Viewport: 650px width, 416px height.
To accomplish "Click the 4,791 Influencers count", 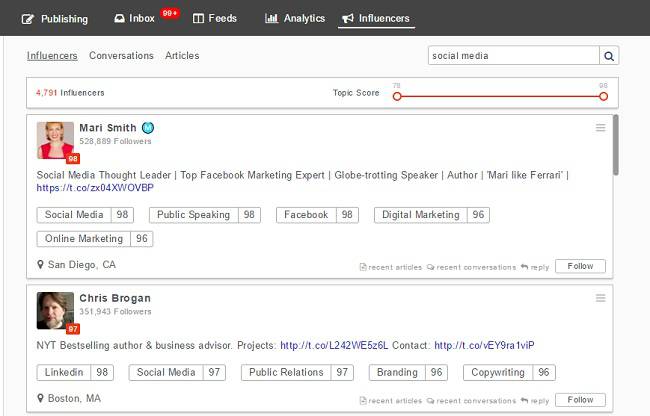I will point(70,93).
